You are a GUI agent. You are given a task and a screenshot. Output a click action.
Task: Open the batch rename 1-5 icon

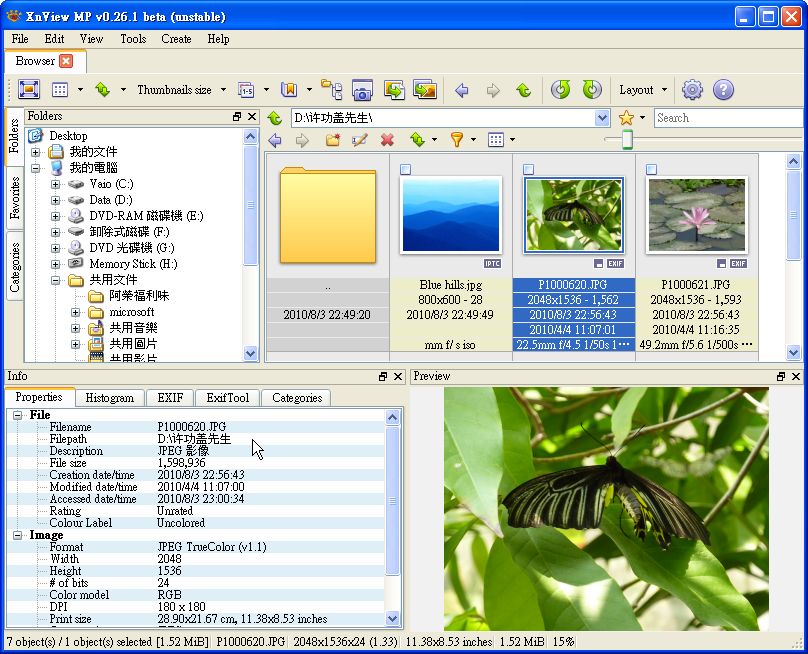click(x=246, y=90)
